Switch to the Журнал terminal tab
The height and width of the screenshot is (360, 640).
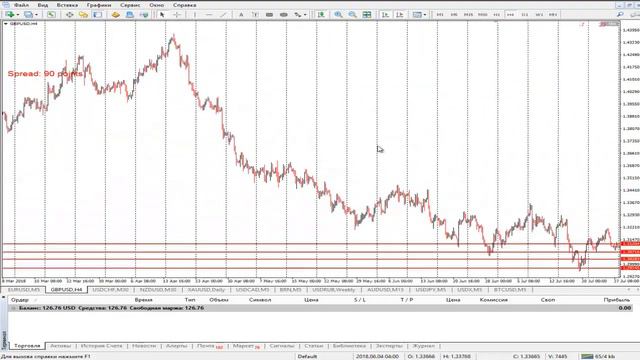tap(423, 346)
